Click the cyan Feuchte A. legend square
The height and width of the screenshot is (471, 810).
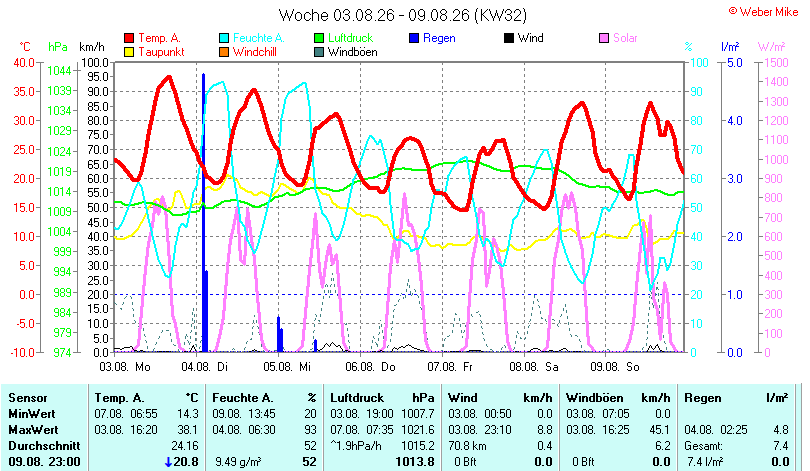(224, 38)
